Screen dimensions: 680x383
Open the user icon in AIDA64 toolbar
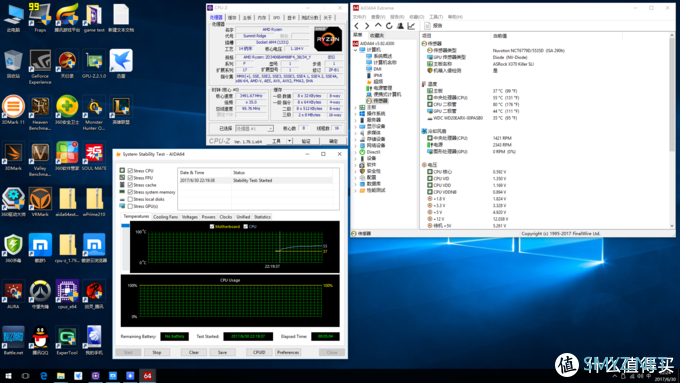(400, 26)
